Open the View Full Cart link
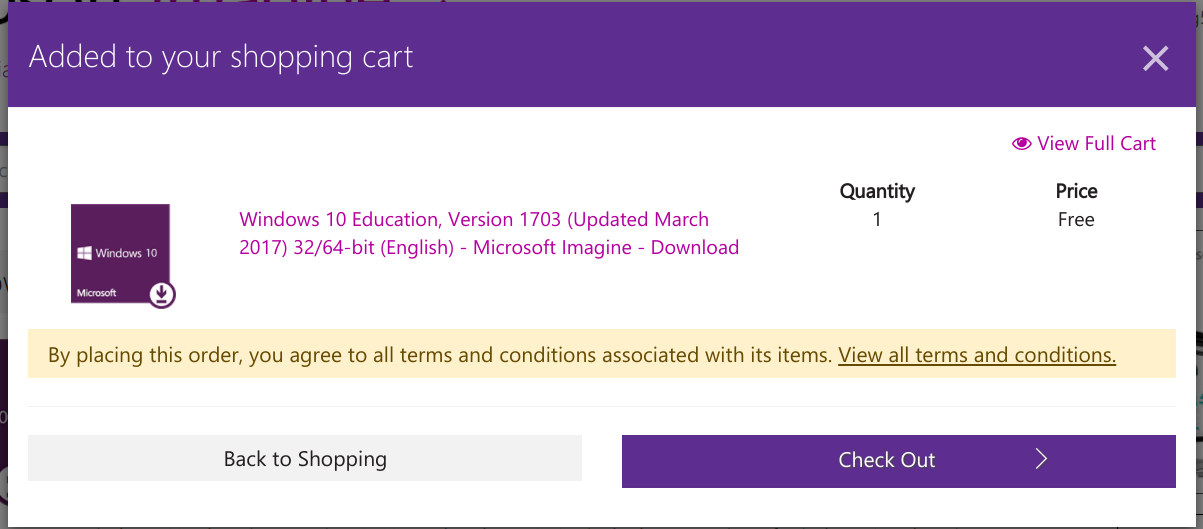1203x529 pixels. point(1096,144)
